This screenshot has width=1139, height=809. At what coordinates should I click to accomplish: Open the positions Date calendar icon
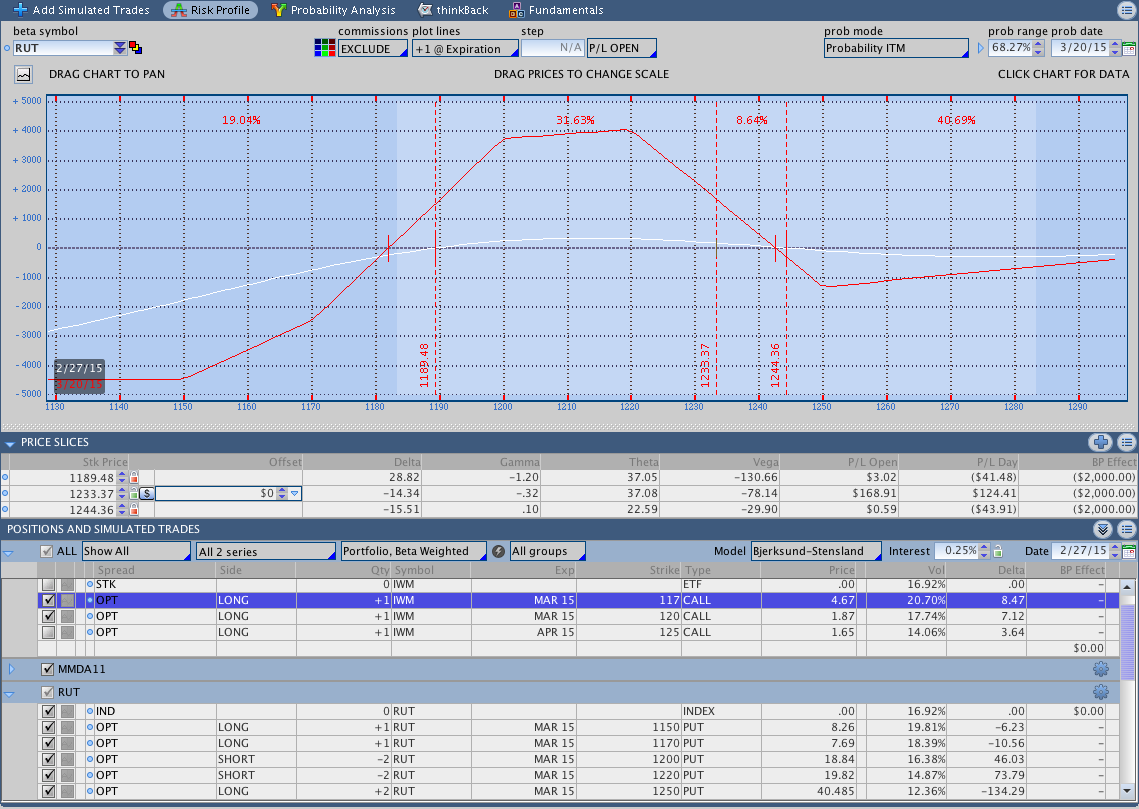coord(1129,551)
